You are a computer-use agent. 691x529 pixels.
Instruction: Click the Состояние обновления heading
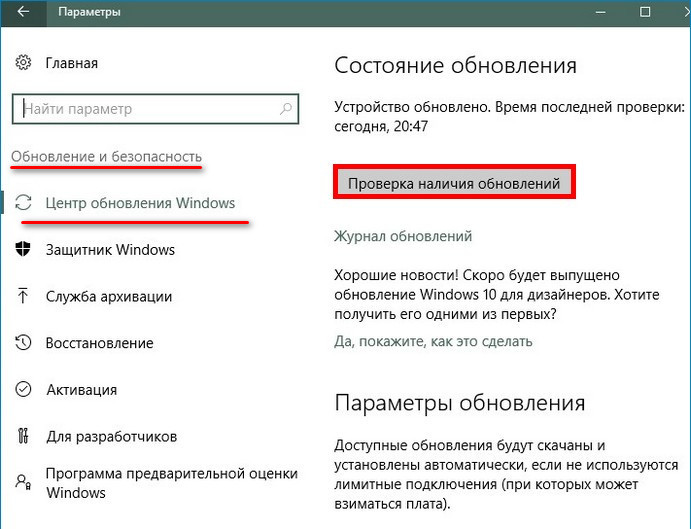(455, 66)
